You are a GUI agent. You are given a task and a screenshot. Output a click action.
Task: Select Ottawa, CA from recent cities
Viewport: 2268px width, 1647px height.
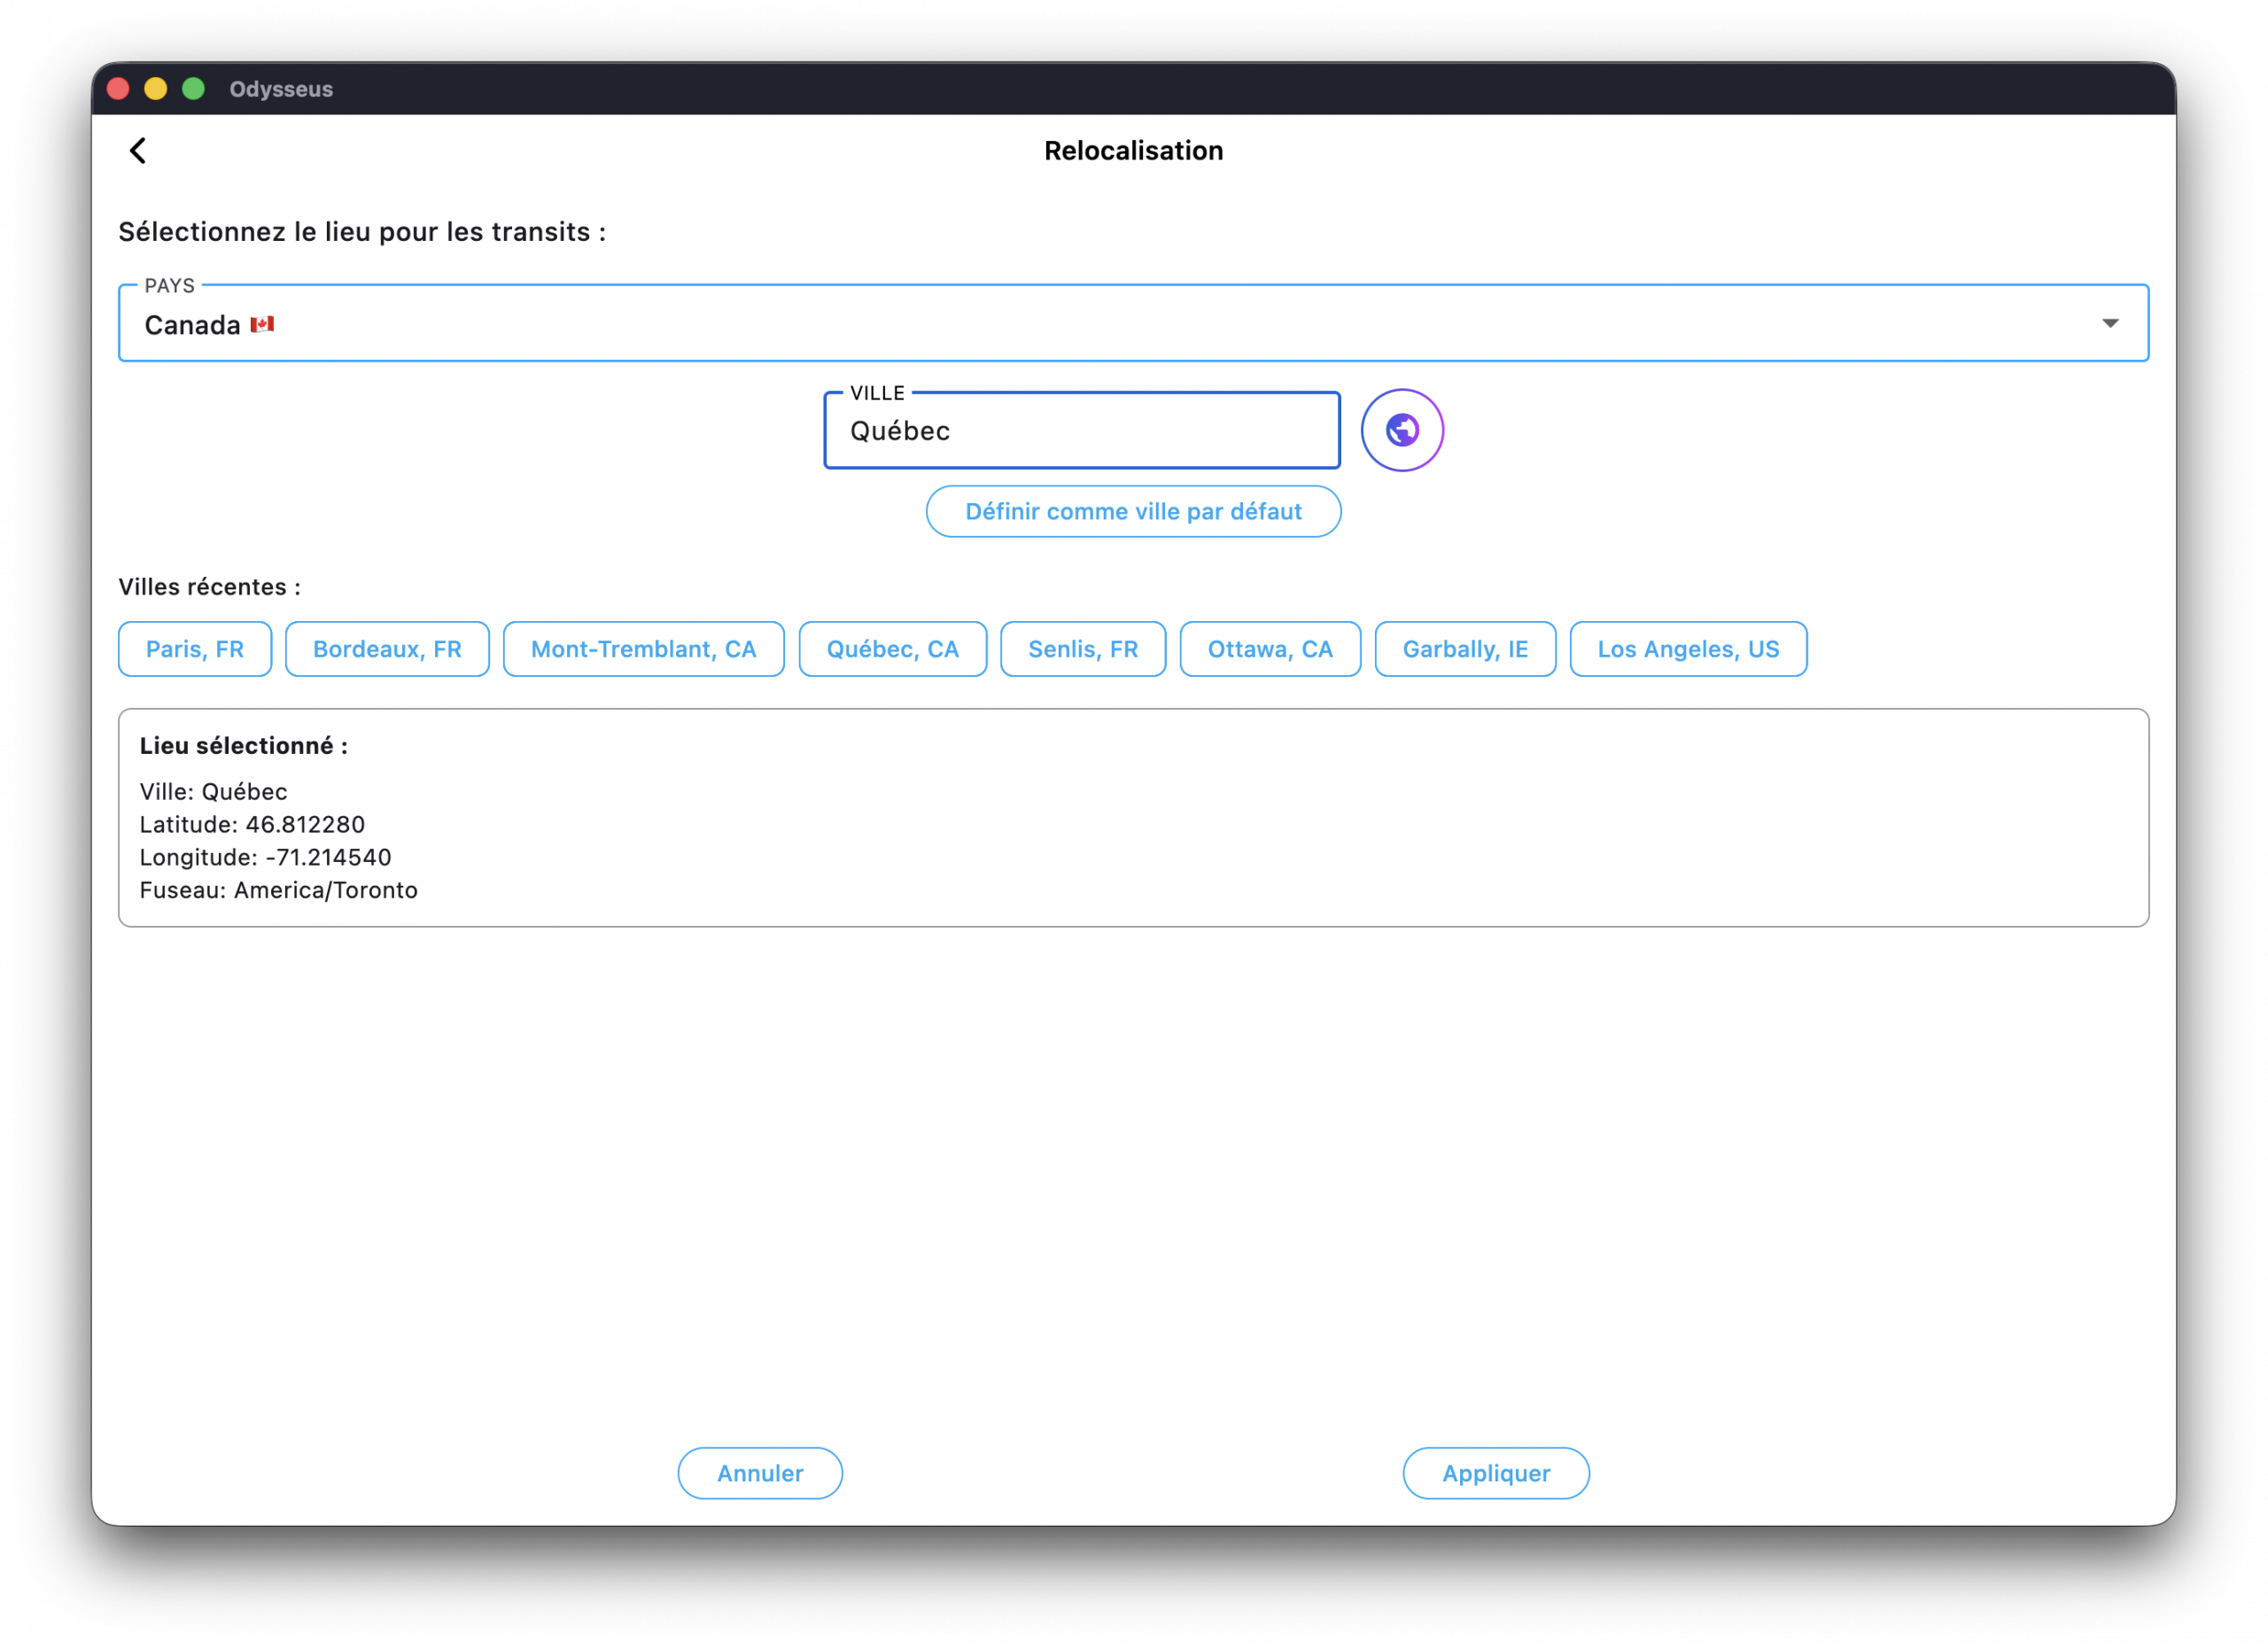(1269, 649)
